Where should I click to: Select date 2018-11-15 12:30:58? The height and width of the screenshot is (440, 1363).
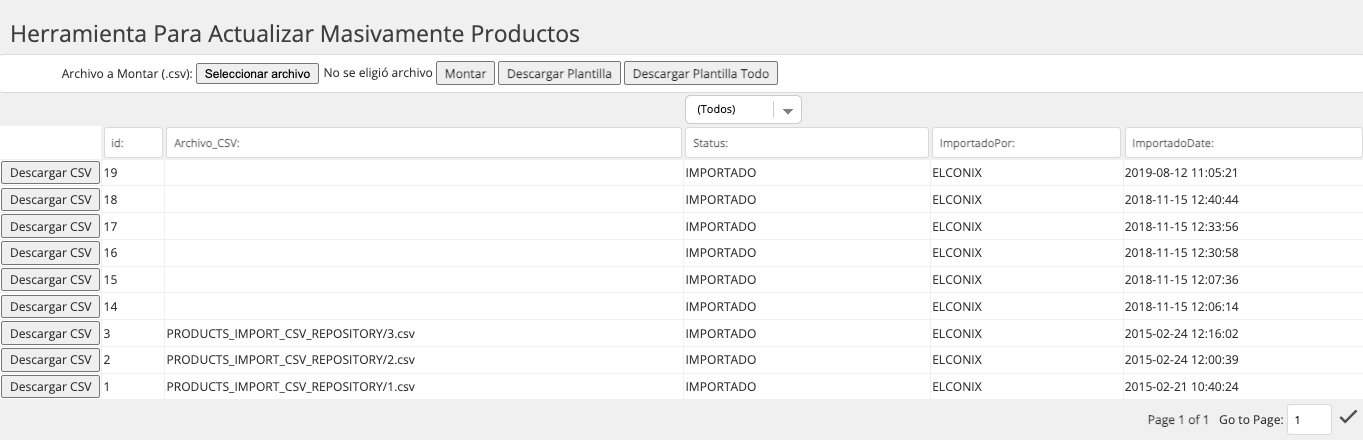coord(1182,253)
